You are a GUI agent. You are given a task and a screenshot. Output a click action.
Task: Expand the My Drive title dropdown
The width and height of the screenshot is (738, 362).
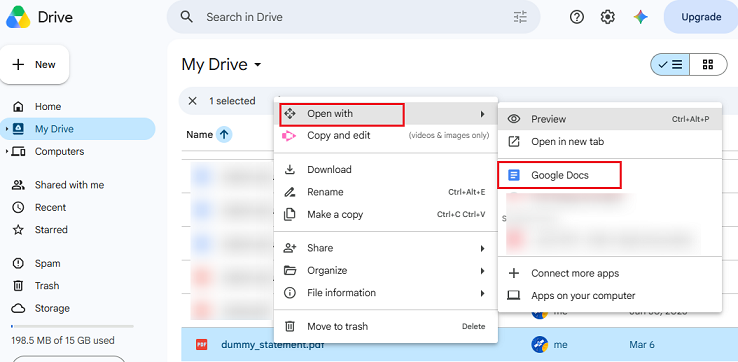[x=257, y=65]
